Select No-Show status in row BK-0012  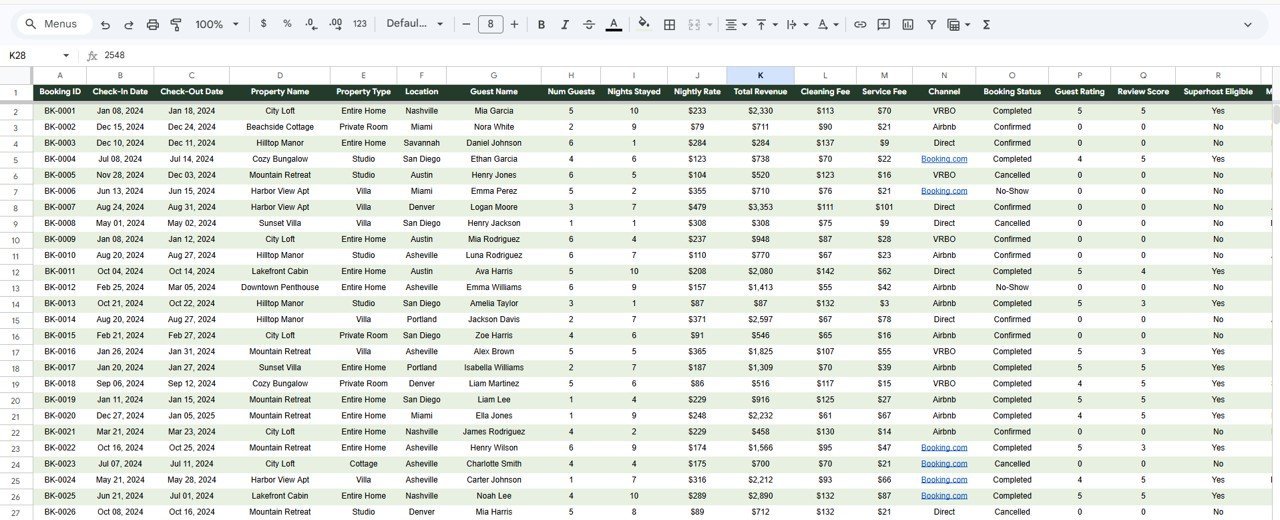1012,287
